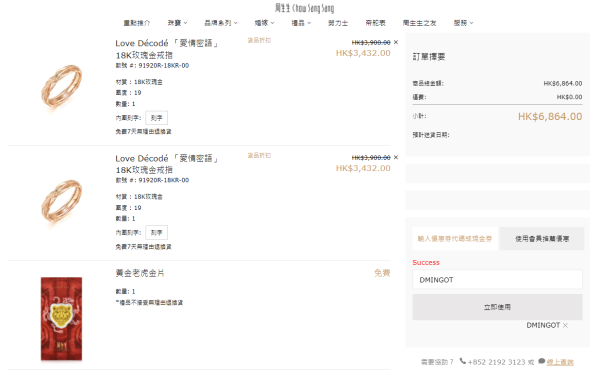Open the first Love Décodé ring title
This screenshot has width=600, height=381.
tap(167, 49)
